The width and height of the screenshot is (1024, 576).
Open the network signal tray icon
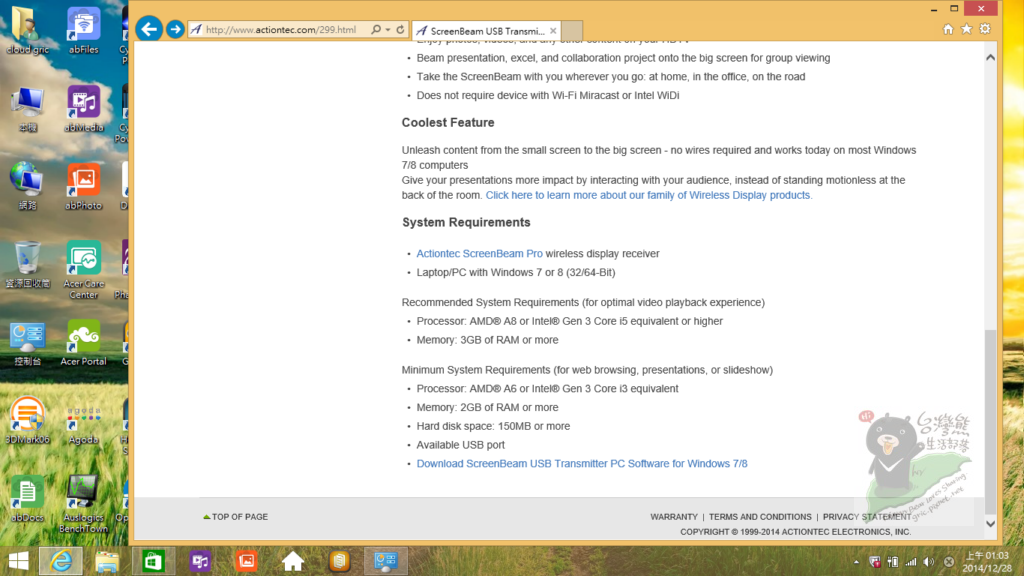910,562
